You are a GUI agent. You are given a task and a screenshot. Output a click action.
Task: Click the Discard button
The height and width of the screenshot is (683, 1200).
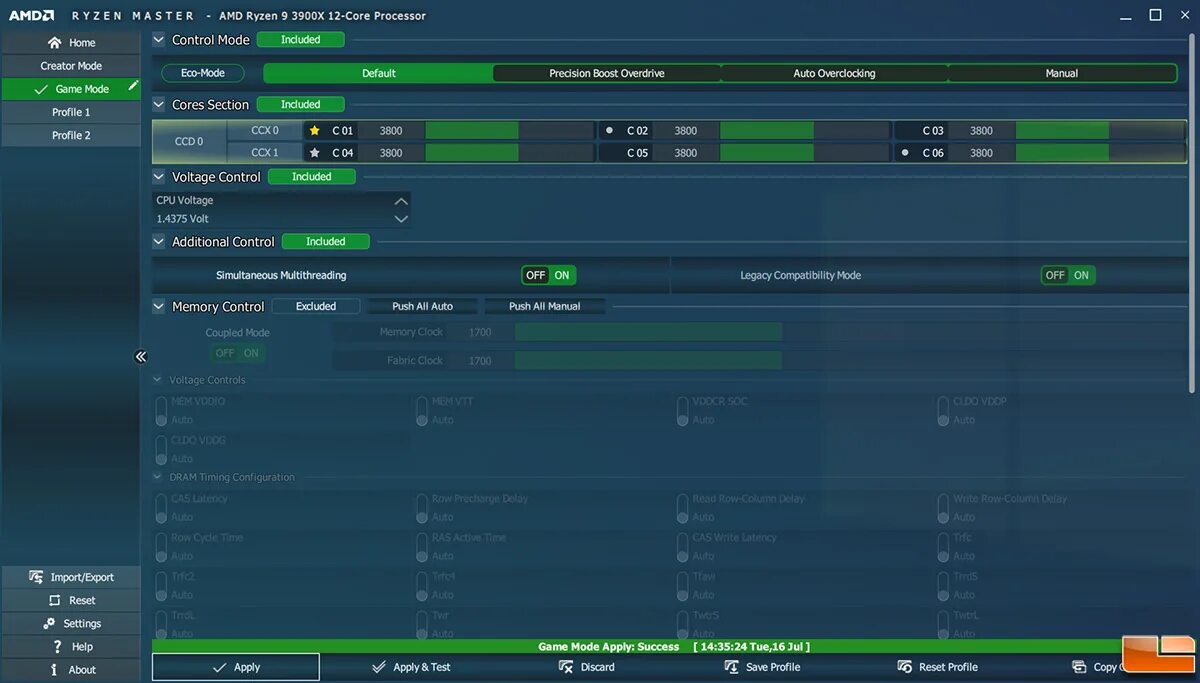pos(588,667)
